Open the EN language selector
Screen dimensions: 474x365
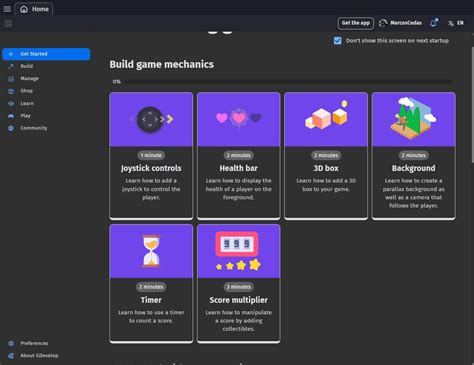point(456,23)
